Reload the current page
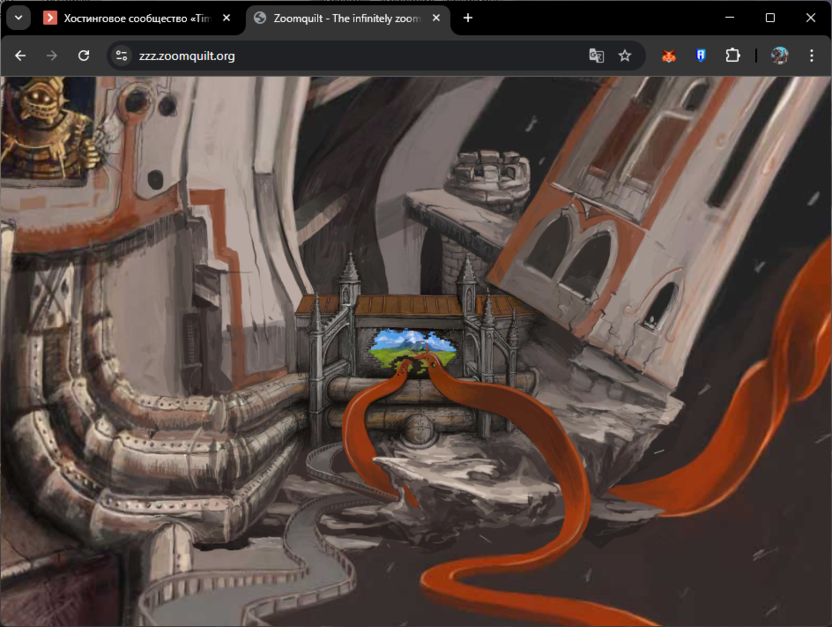This screenshot has height=627, width=832. tap(83, 56)
